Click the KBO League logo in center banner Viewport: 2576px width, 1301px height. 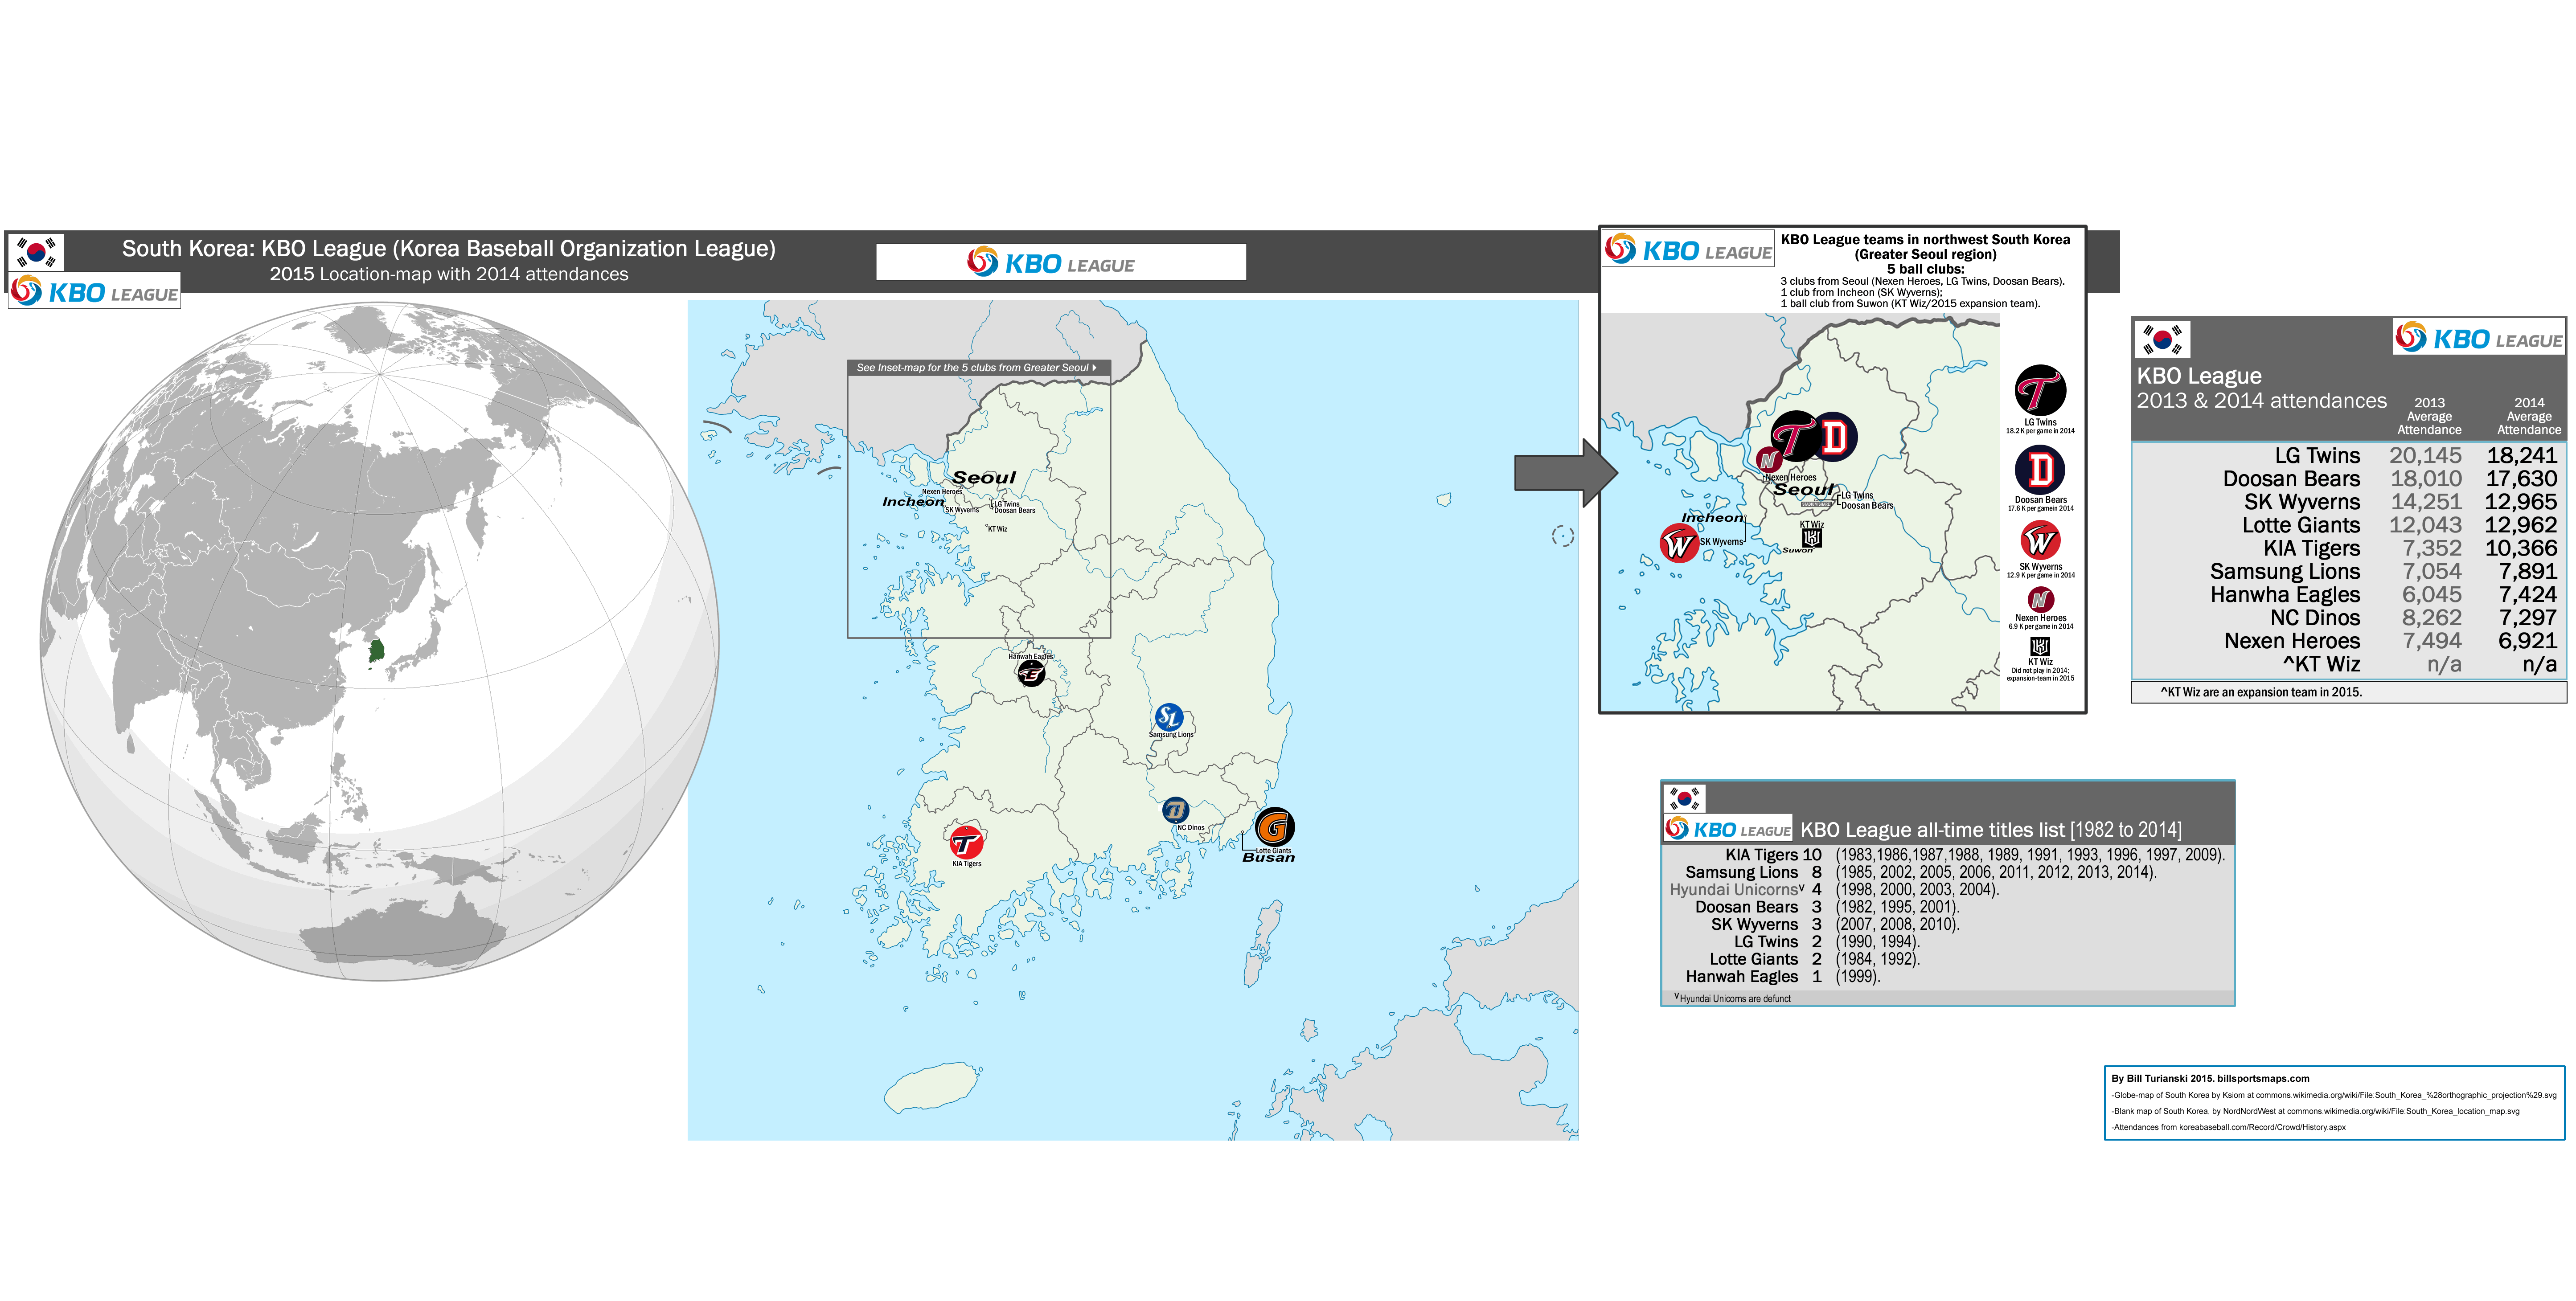coord(1051,263)
